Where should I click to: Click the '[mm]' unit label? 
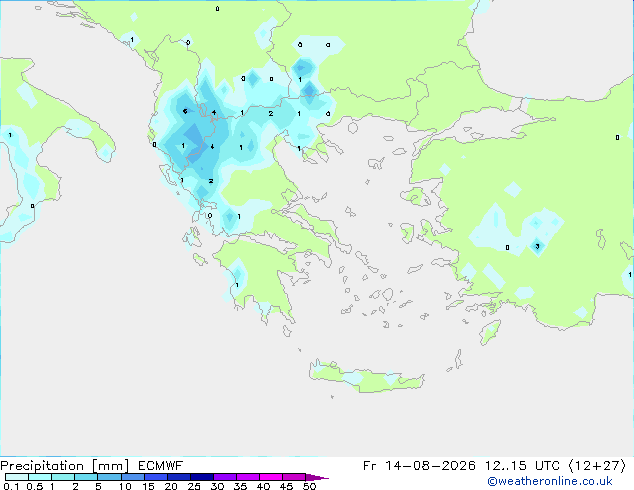coord(111,466)
